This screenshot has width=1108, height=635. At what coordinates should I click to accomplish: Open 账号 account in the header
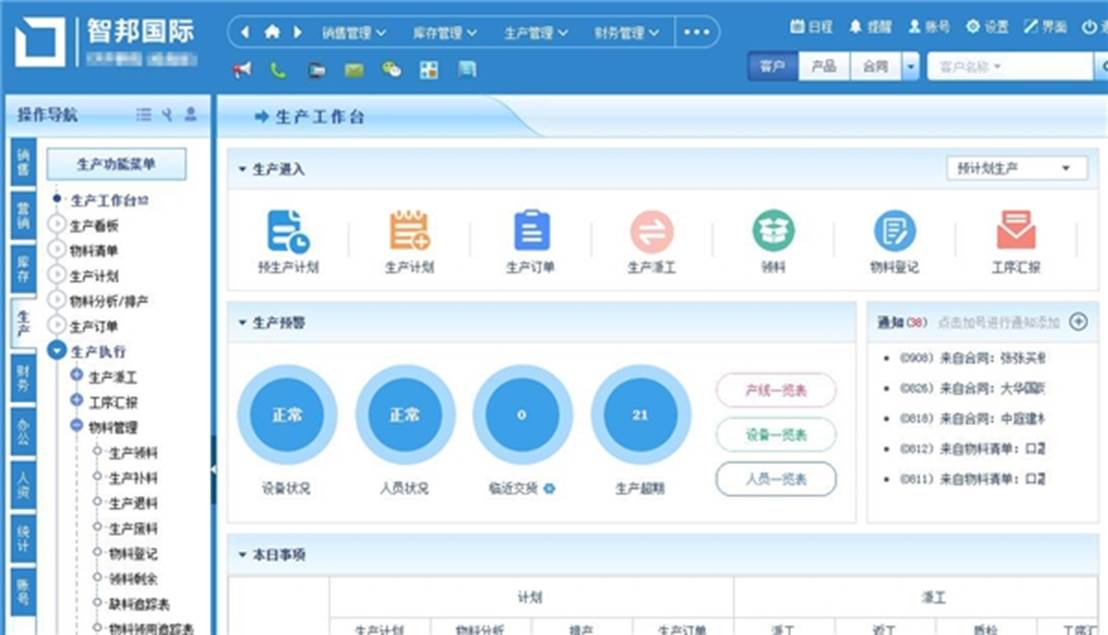(929, 27)
